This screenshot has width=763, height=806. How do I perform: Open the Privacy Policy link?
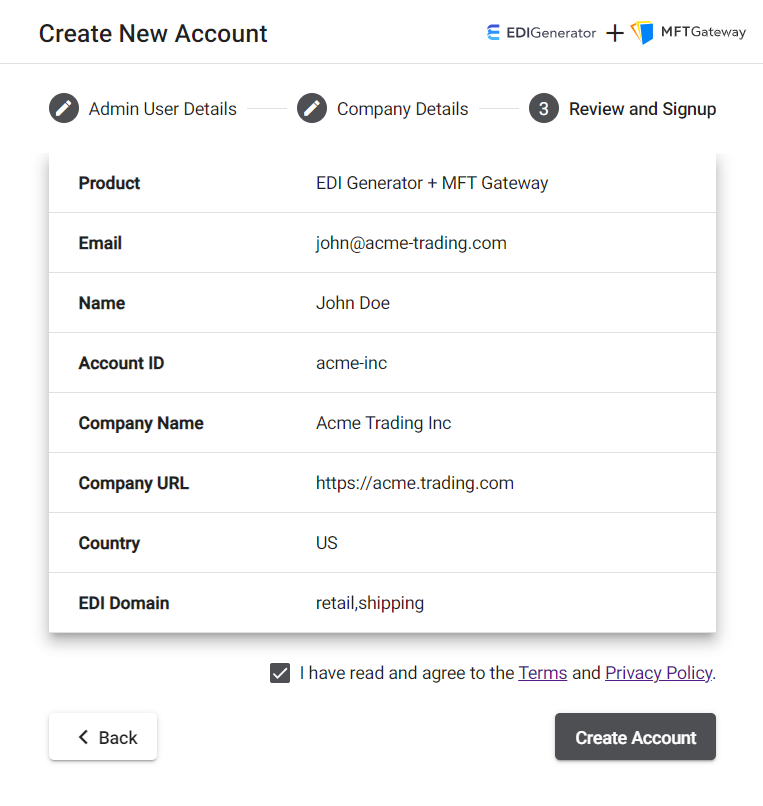(x=659, y=673)
